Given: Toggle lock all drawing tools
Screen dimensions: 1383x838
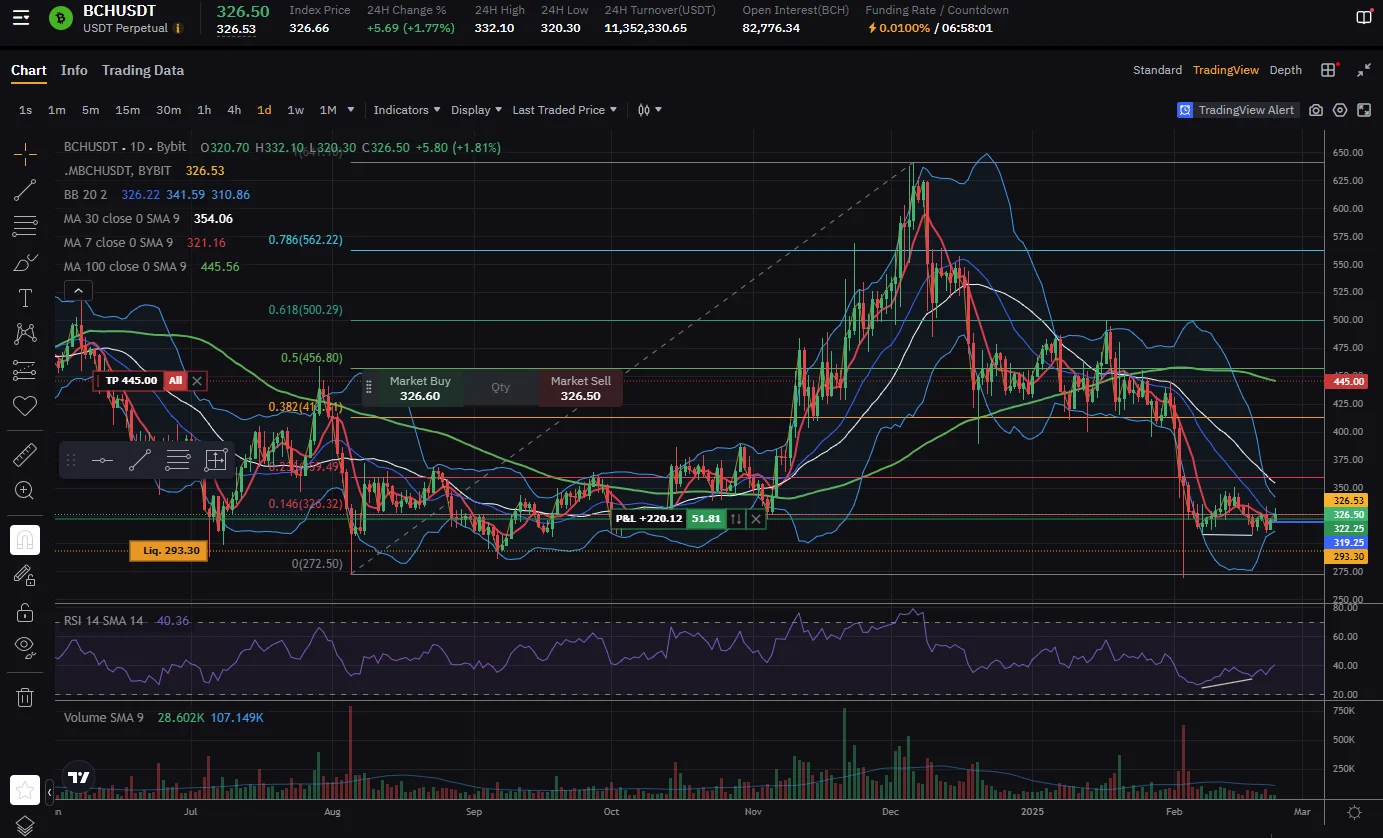Looking at the screenshot, I should tap(25, 612).
